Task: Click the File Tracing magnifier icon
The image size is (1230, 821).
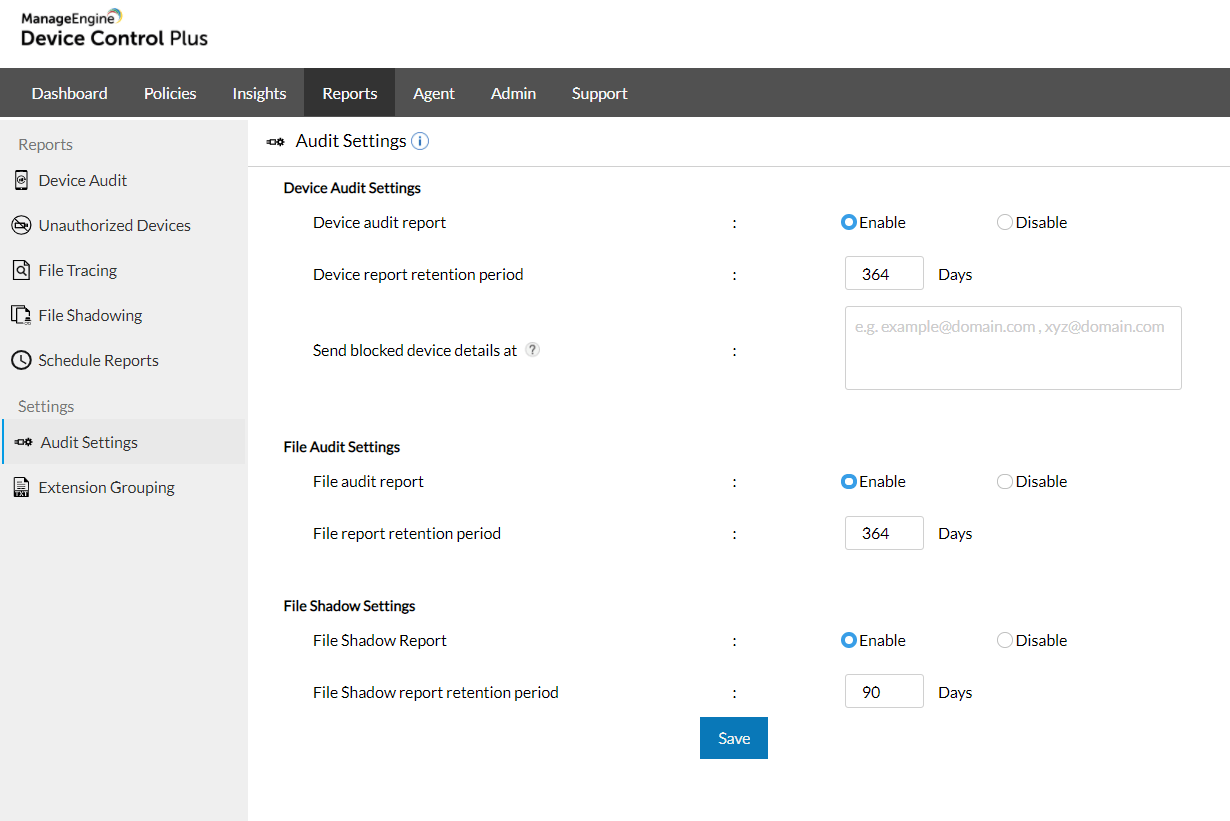Action: tap(21, 271)
